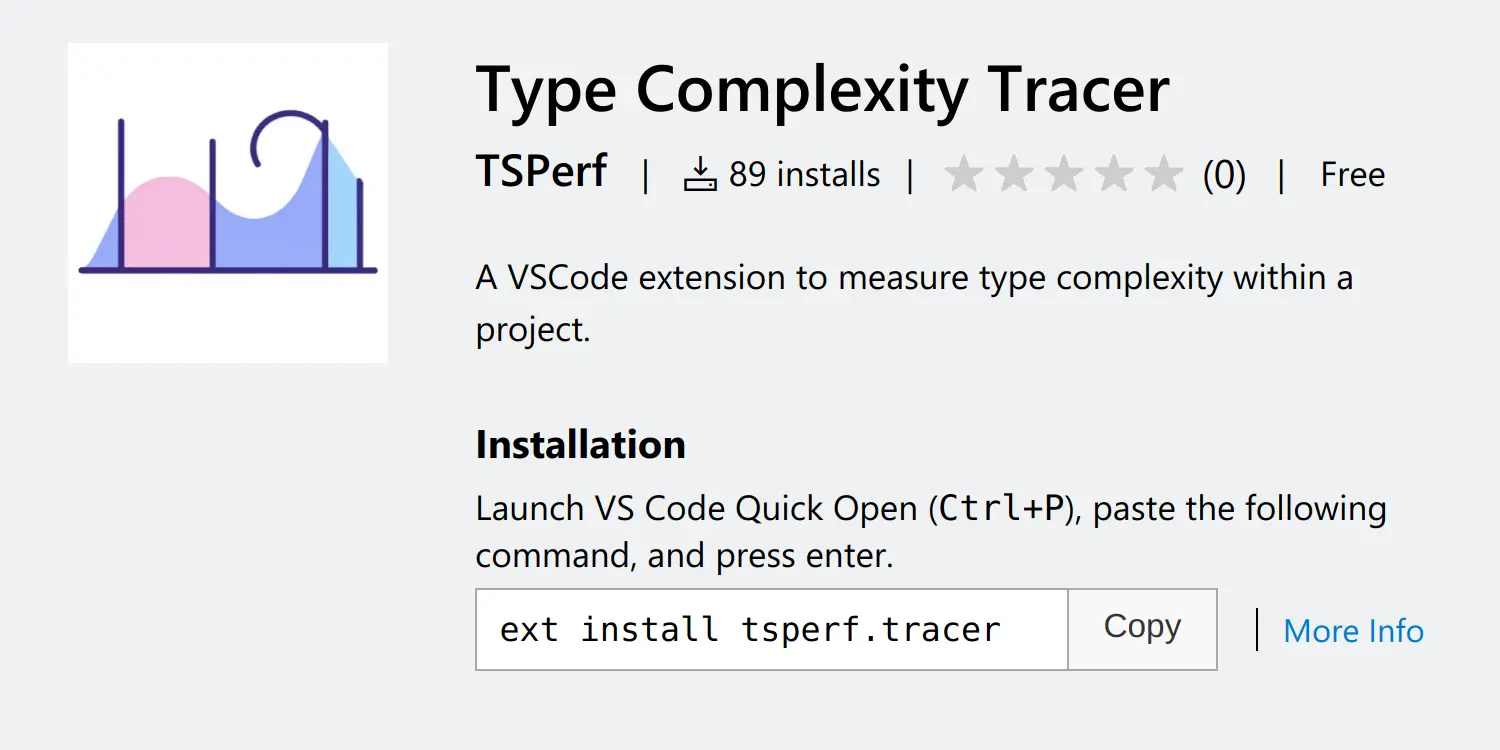Click the TSPerf publisher name
Screen dimensions: 1500x750
tap(541, 172)
